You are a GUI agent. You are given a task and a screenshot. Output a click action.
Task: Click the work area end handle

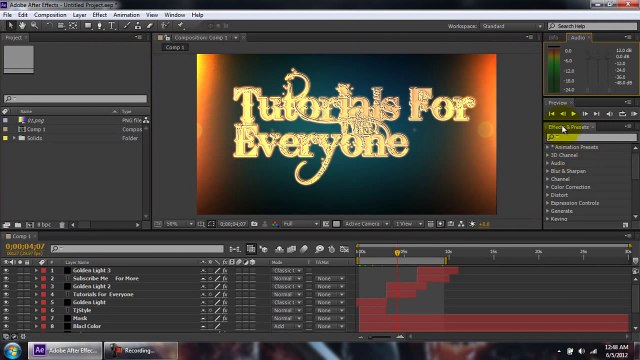coord(446,260)
